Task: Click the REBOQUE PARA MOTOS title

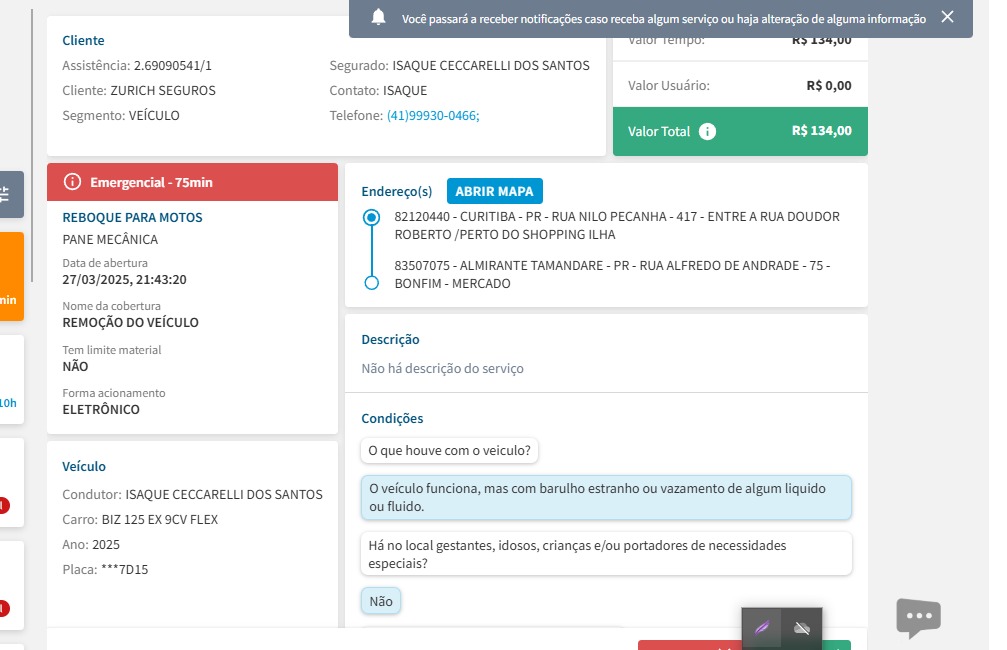Action: coord(132,218)
